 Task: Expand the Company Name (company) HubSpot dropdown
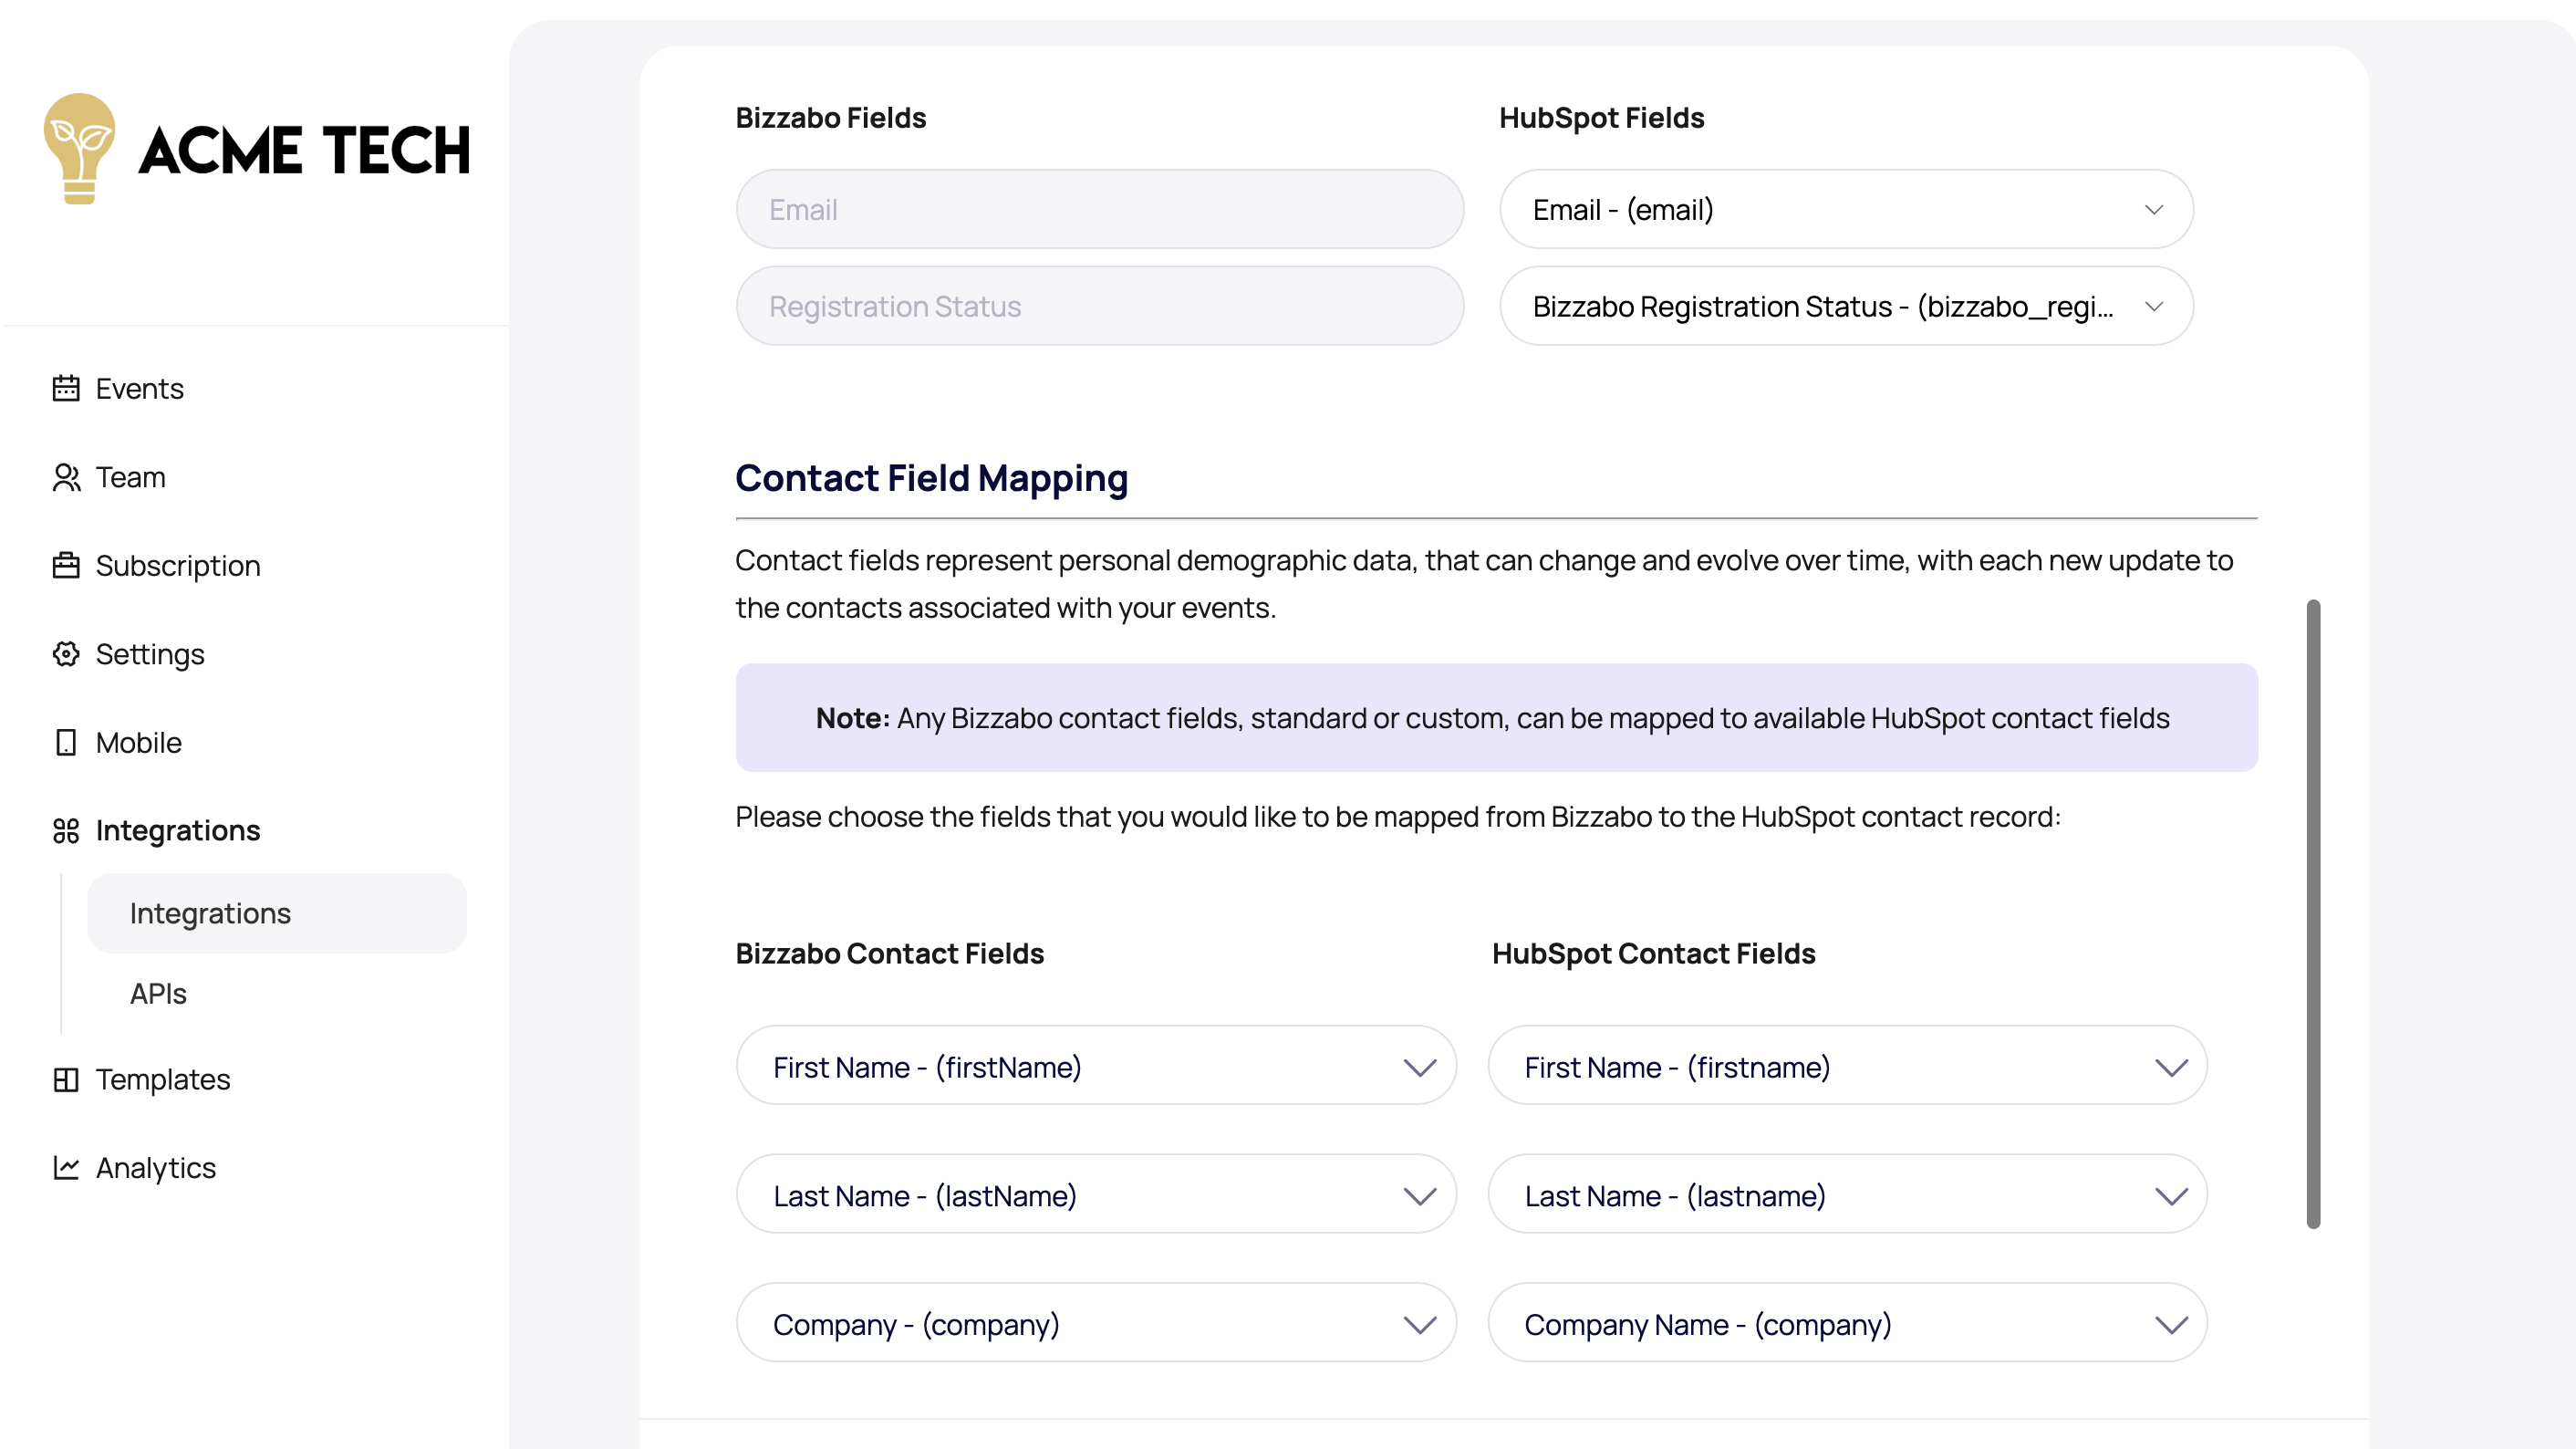(x=1847, y=1323)
